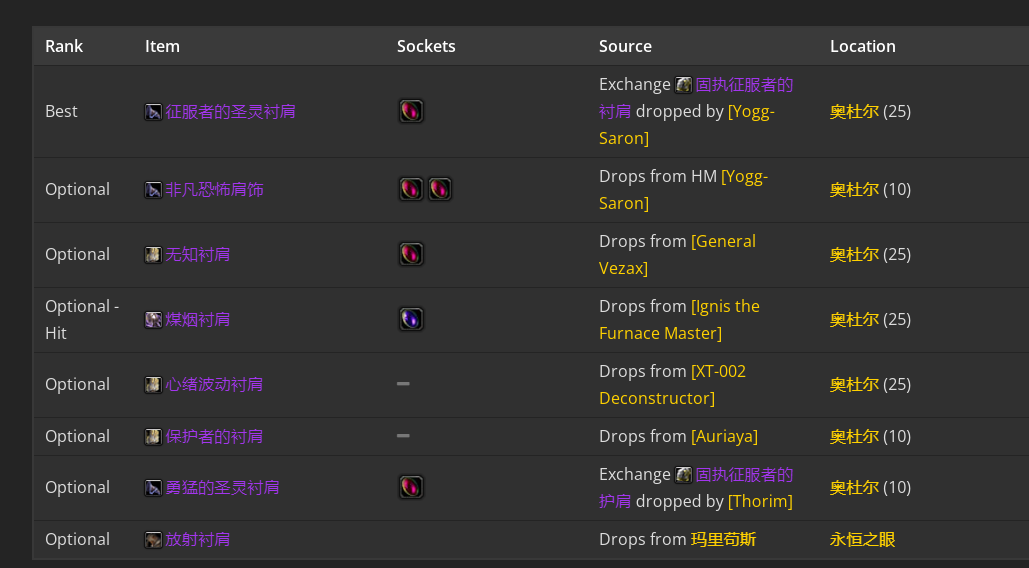This screenshot has height=568, width=1029.
Task: Open the 心绪波动衬肩 item link
Action: (x=214, y=385)
